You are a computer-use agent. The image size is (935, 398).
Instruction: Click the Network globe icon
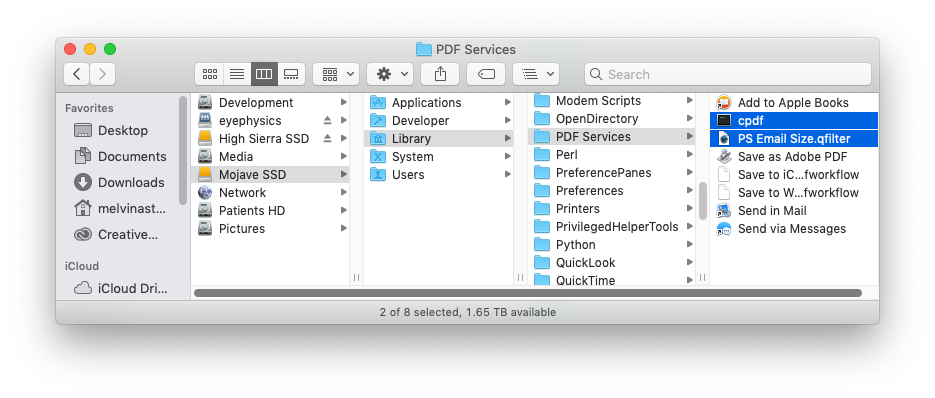pos(205,193)
